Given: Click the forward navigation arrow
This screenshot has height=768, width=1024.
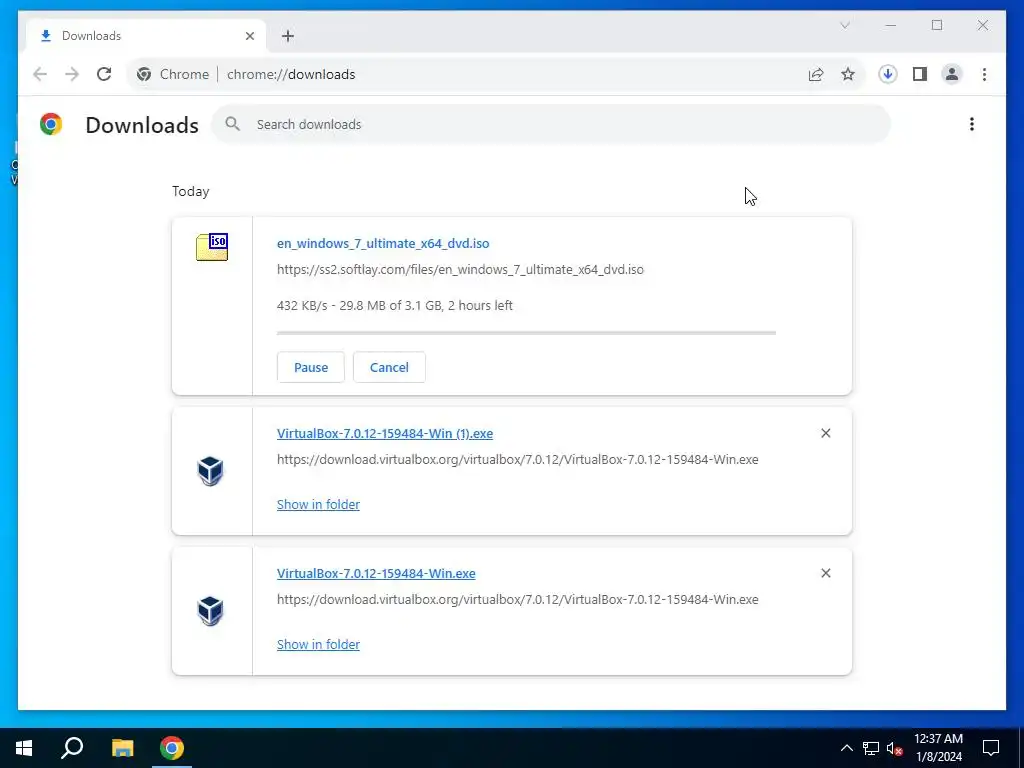Looking at the screenshot, I should point(72,74).
